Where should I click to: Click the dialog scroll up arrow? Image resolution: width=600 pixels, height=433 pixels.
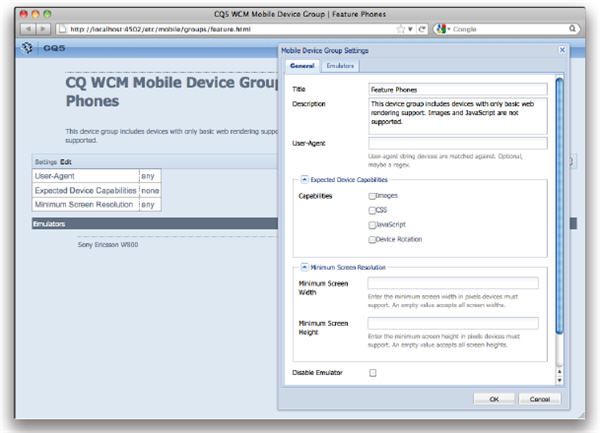click(x=559, y=371)
